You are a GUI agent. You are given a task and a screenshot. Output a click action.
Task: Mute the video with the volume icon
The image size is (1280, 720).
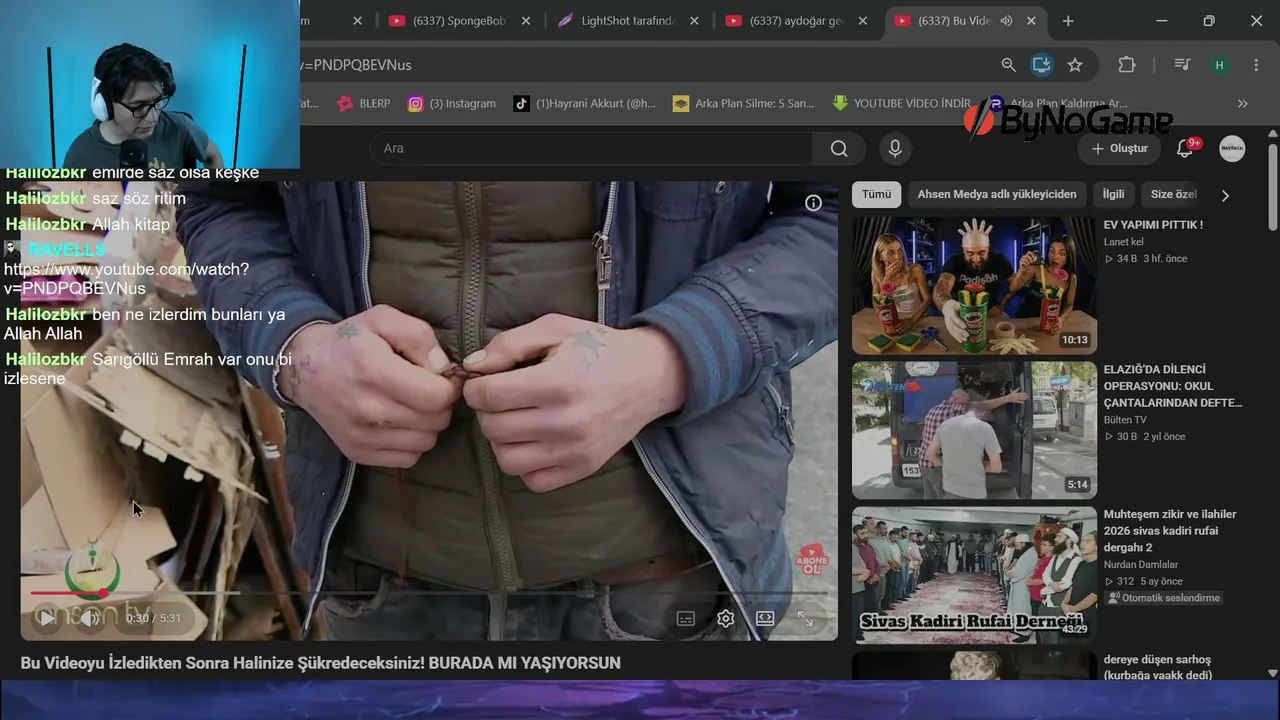click(90, 618)
